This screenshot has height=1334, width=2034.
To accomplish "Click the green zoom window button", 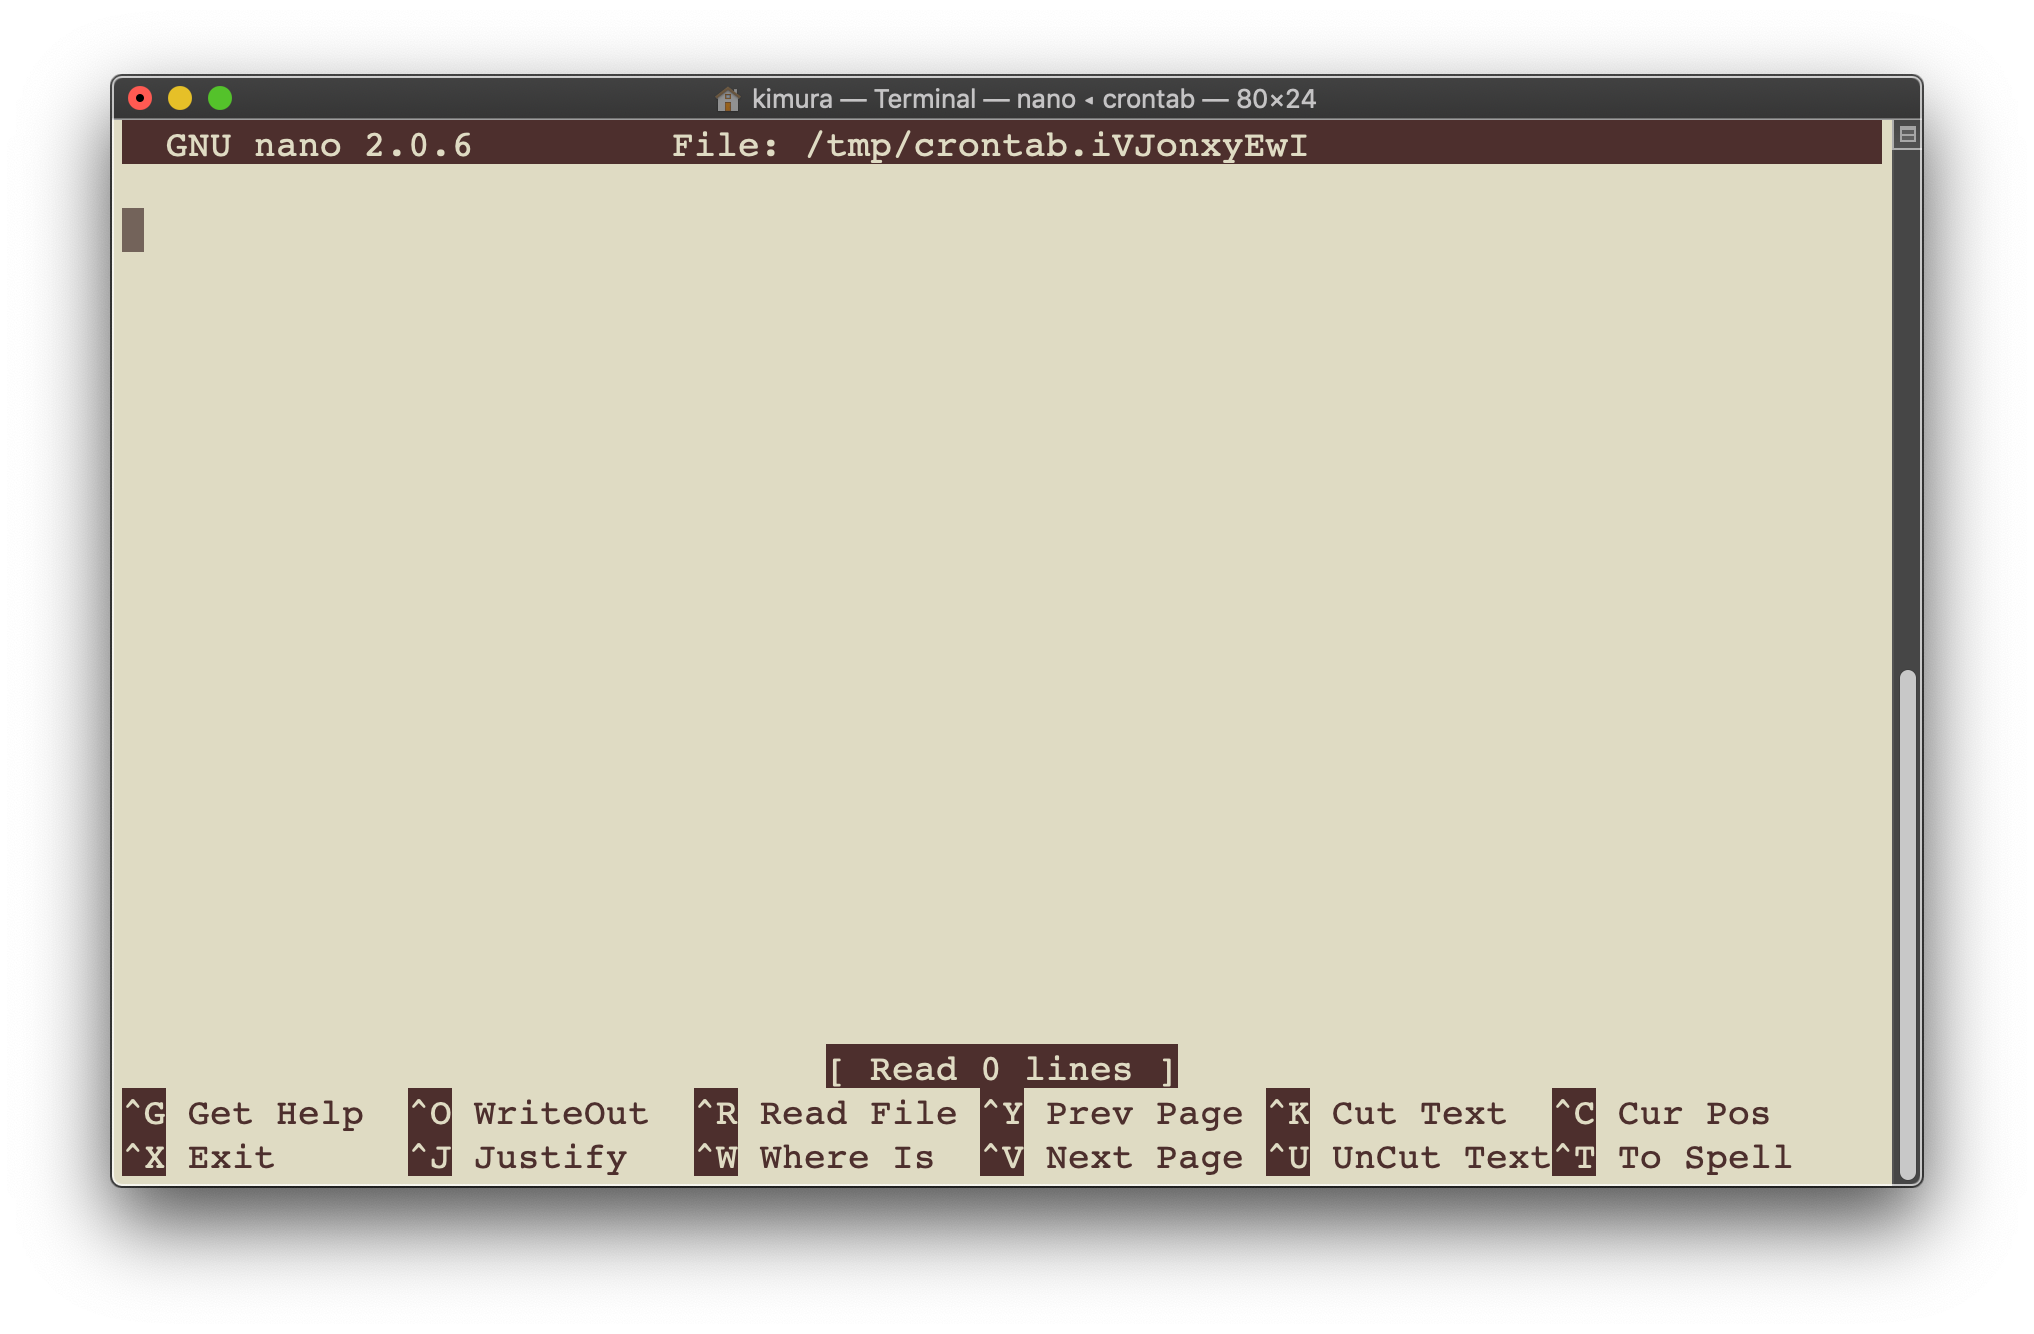I will tap(220, 98).
